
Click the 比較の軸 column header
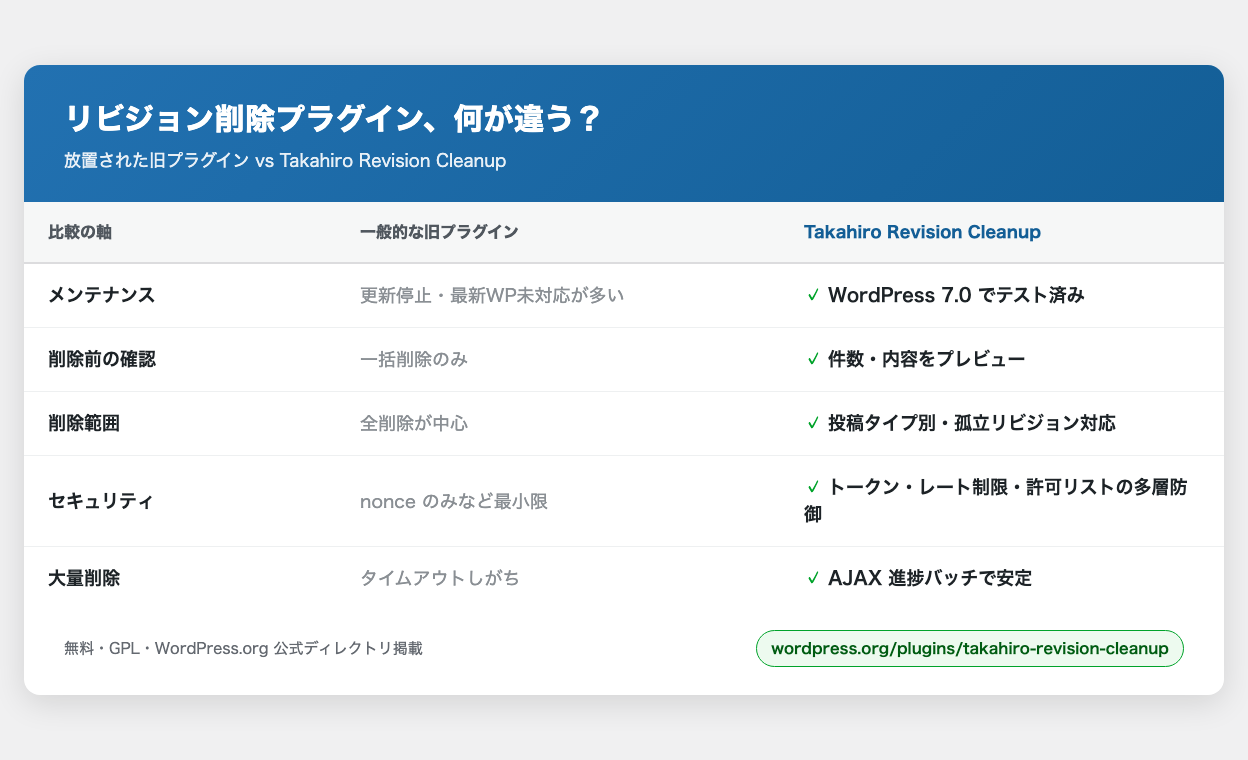(x=80, y=232)
